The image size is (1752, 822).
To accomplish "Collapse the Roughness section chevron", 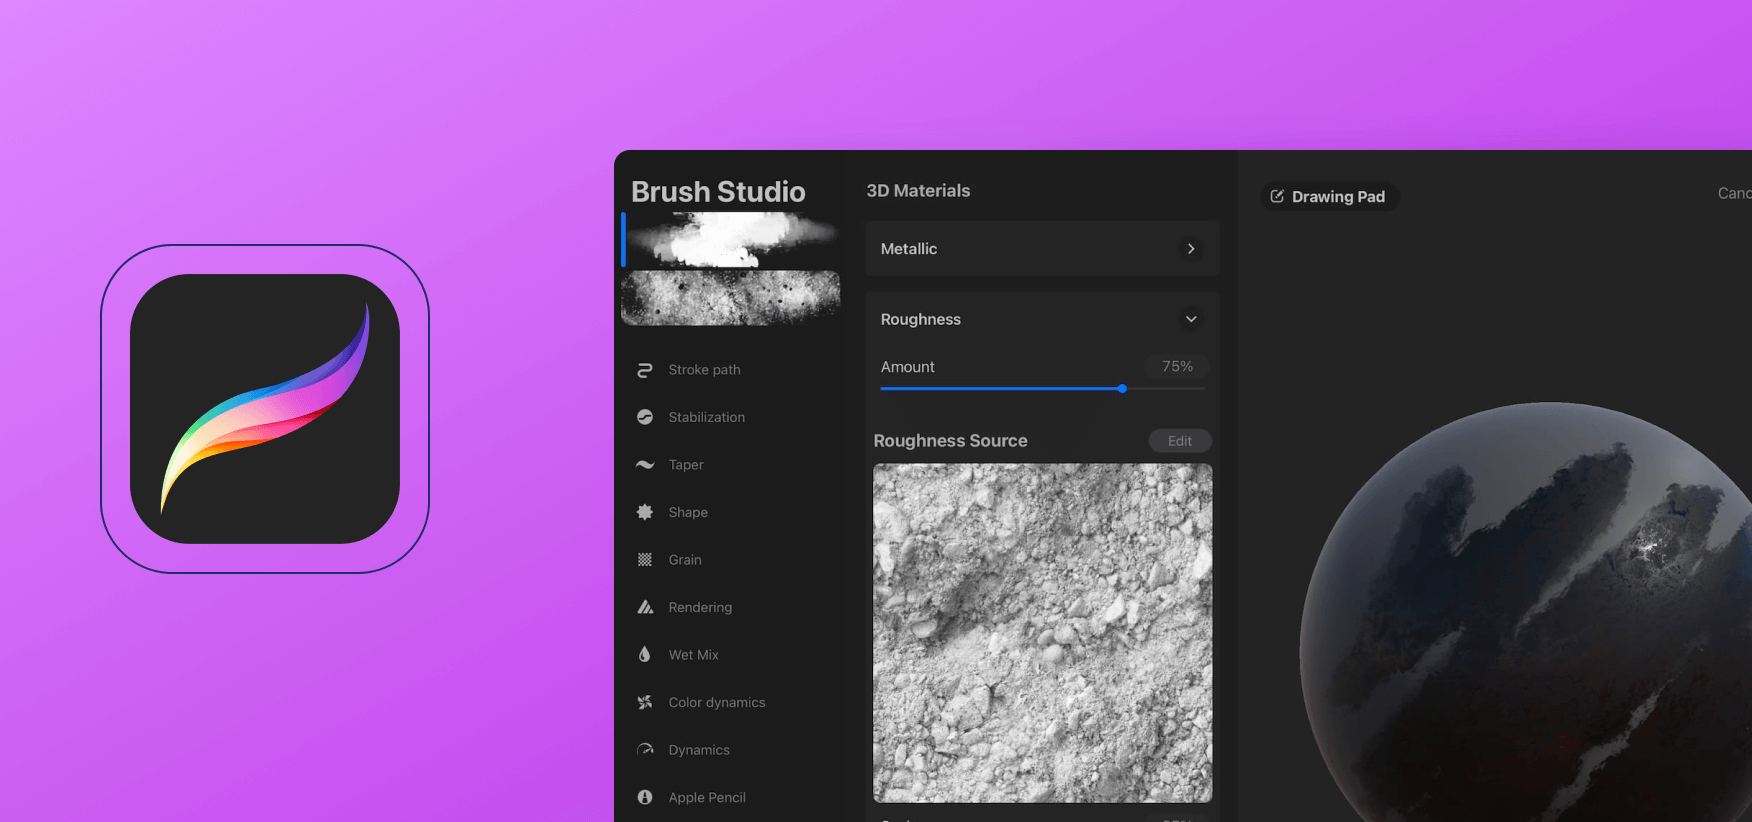I will pyautogui.click(x=1191, y=319).
